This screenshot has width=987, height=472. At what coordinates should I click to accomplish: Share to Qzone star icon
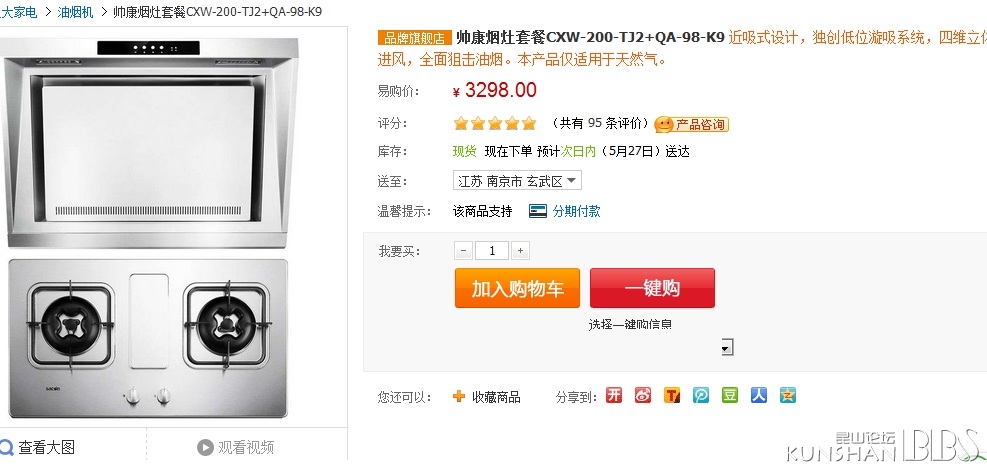click(x=787, y=395)
